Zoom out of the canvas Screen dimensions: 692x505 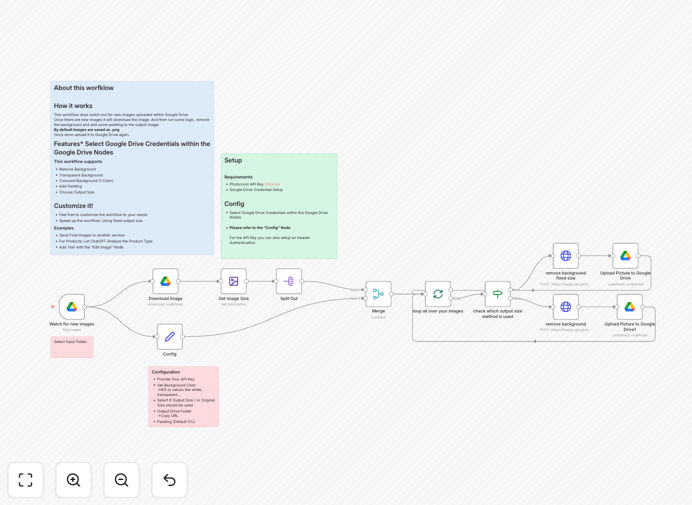pyautogui.click(x=121, y=480)
